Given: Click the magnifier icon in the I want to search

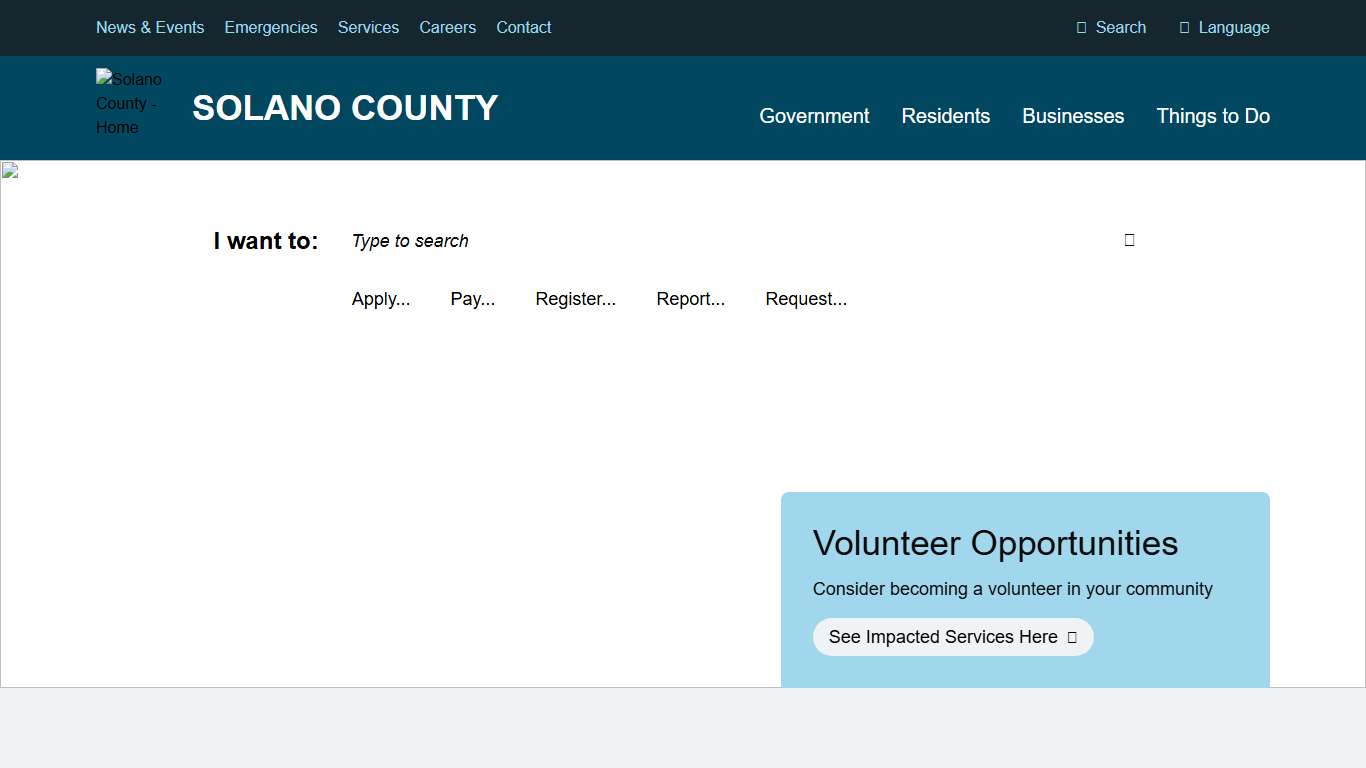Looking at the screenshot, I should pos(1129,240).
